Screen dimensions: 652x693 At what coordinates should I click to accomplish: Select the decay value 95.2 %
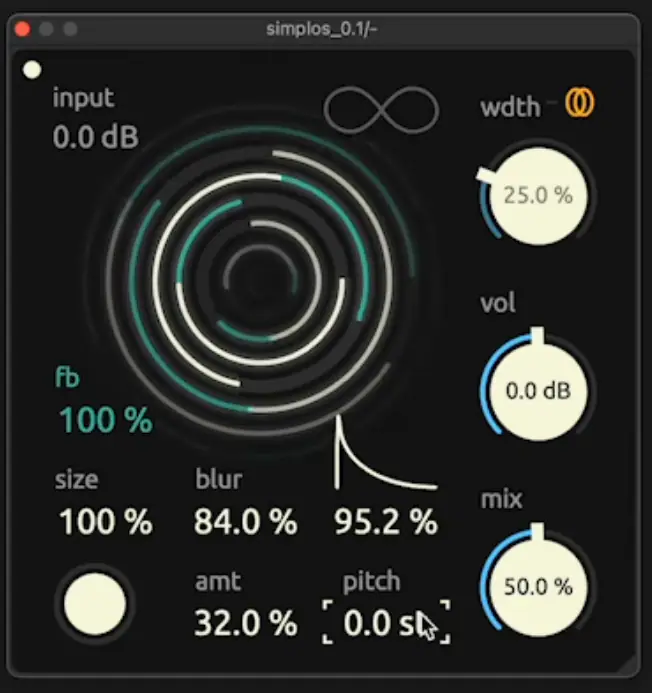point(385,522)
